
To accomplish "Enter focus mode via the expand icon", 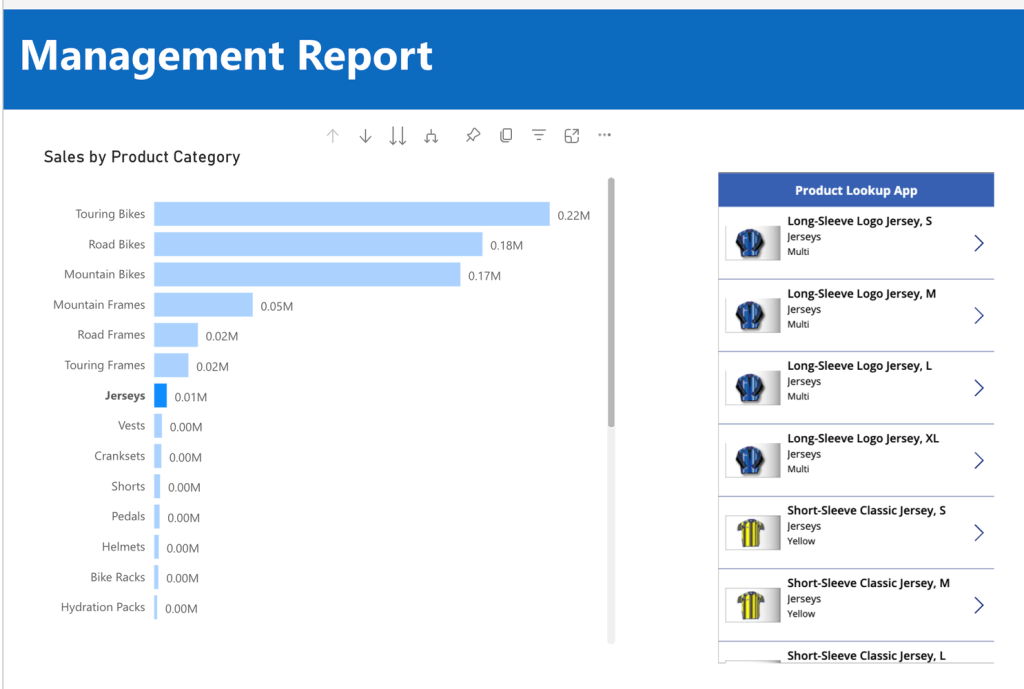I will [571, 135].
